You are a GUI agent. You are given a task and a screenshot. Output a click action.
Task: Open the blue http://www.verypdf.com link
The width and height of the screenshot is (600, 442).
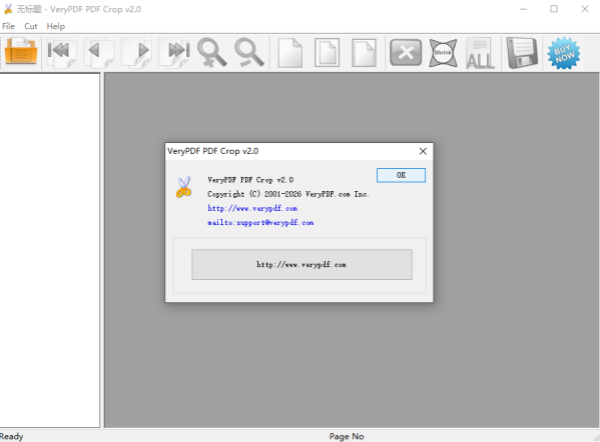click(253, 208)
